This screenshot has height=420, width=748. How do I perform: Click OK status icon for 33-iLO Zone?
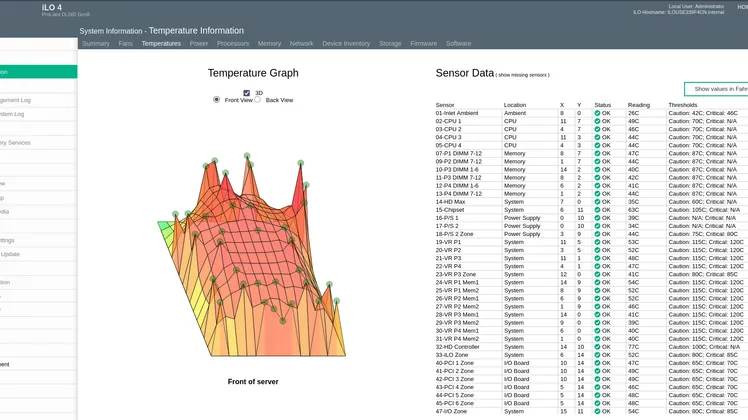coord(597,355)
